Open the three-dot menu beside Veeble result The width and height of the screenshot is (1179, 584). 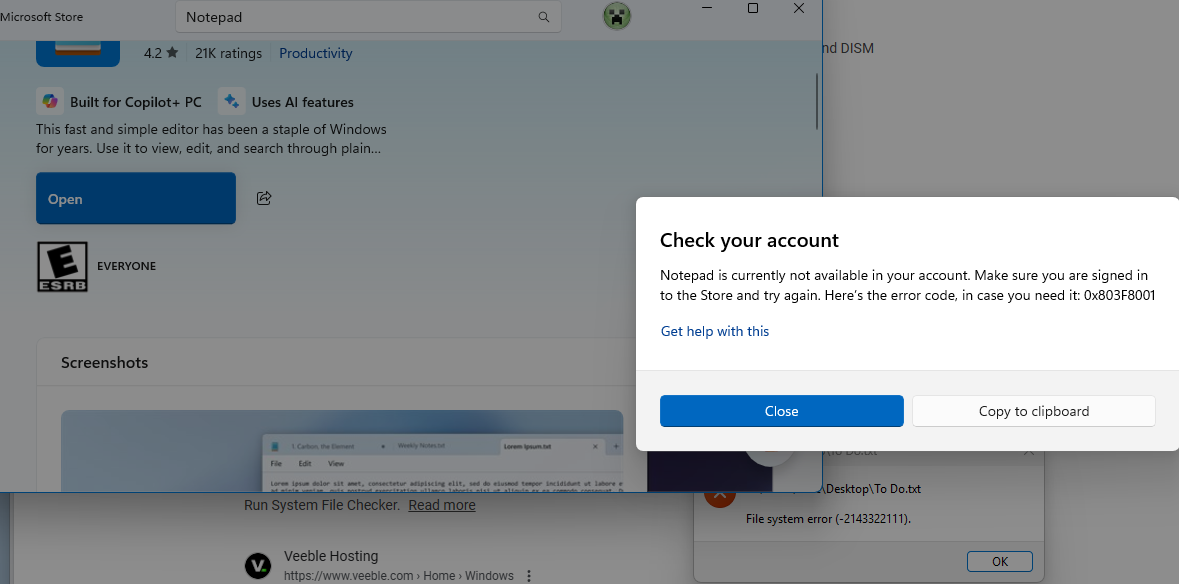(x=529, y=576)
